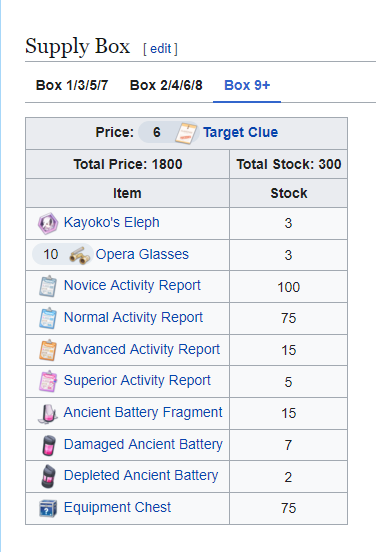Click the Normal Activity Report icon
Screen dimensions: 376x552
pyautogui.click(x=48, y=318)
